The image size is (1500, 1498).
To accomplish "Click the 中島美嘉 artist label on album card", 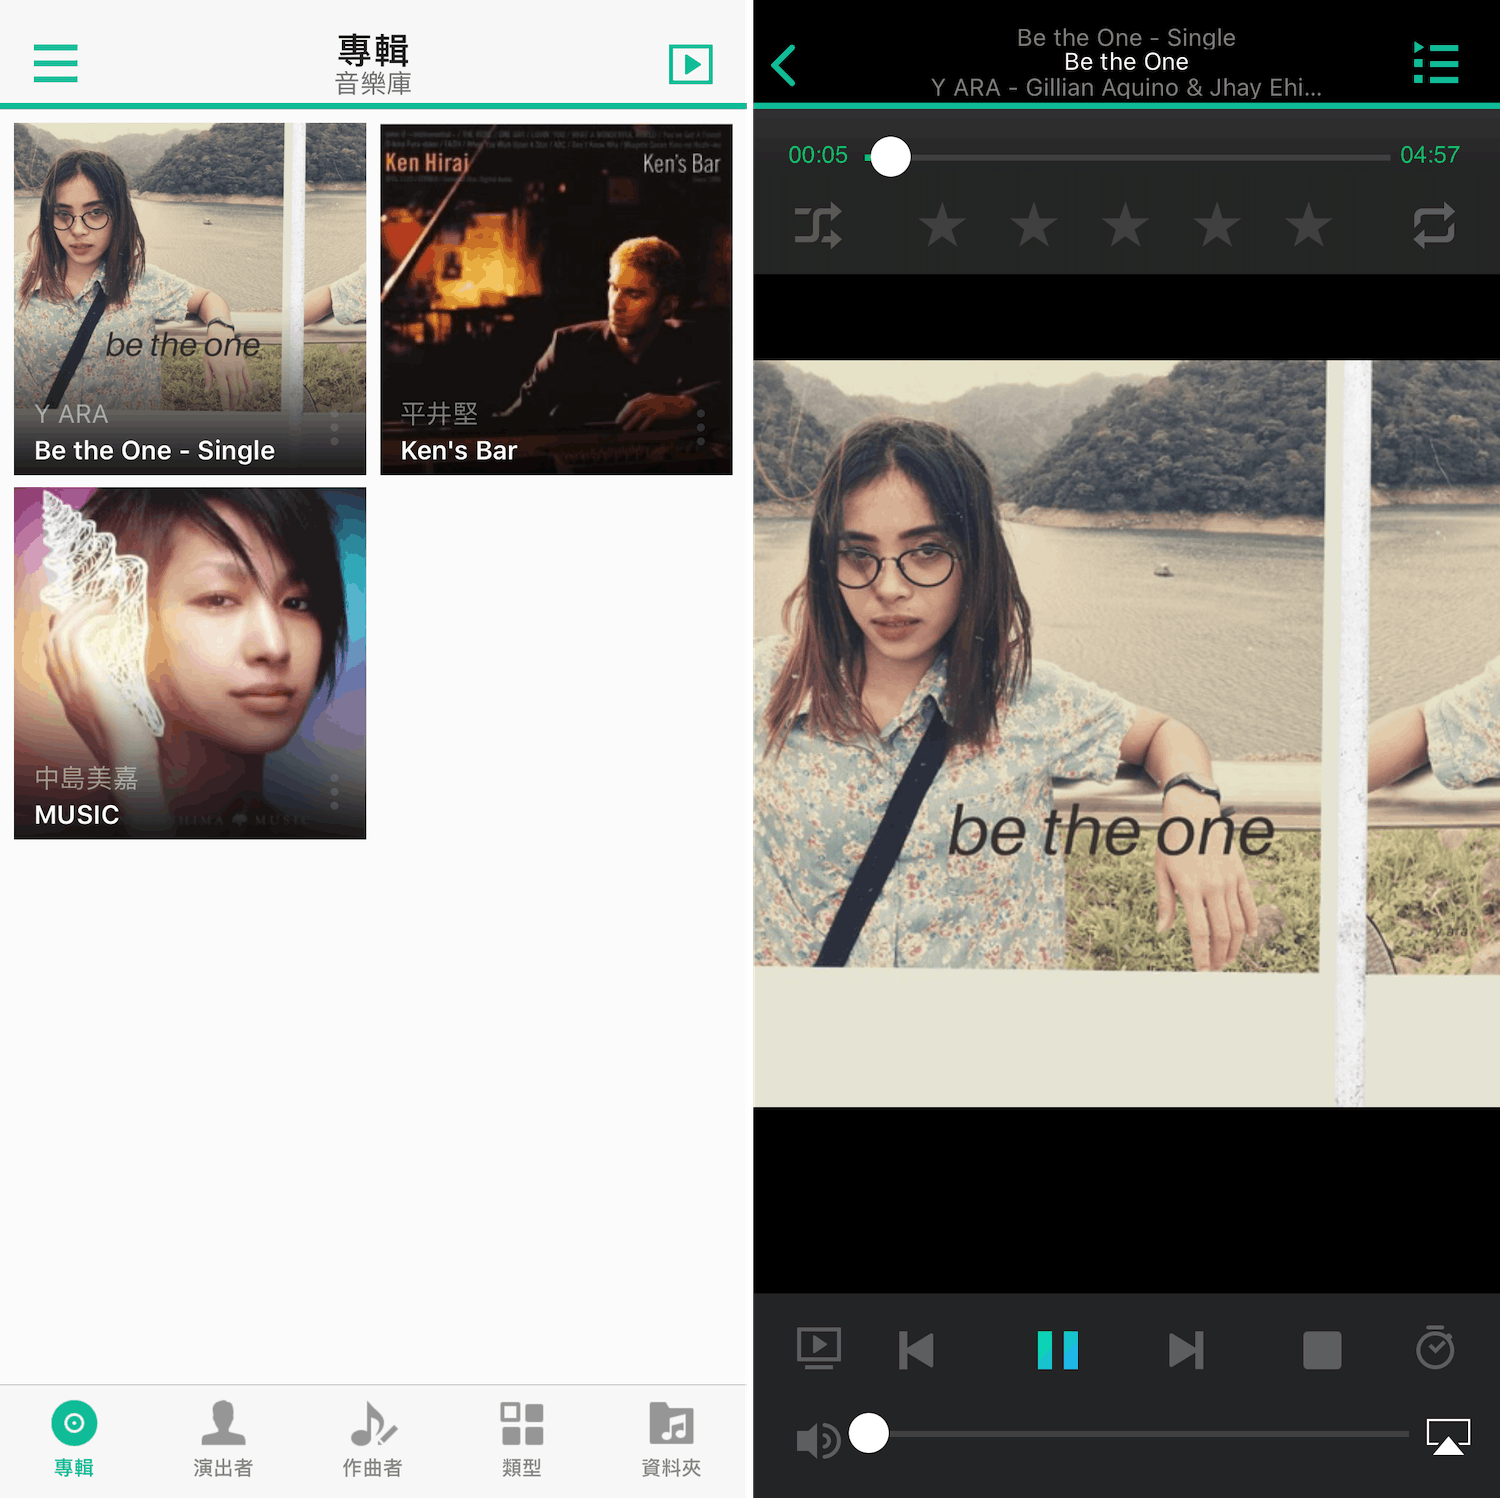I will coord(86,778).
